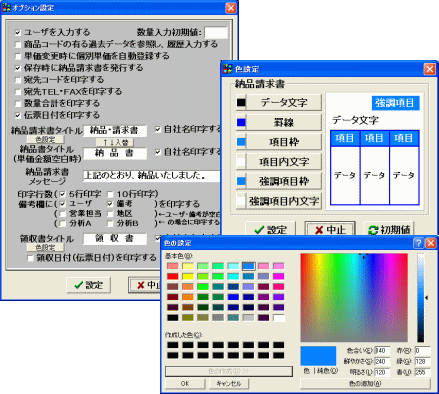The height and width of the screenshot is (394, 439).
Task: Uncheck 伝票日付を印字する checkbox
Action: (x=18, y=116)
